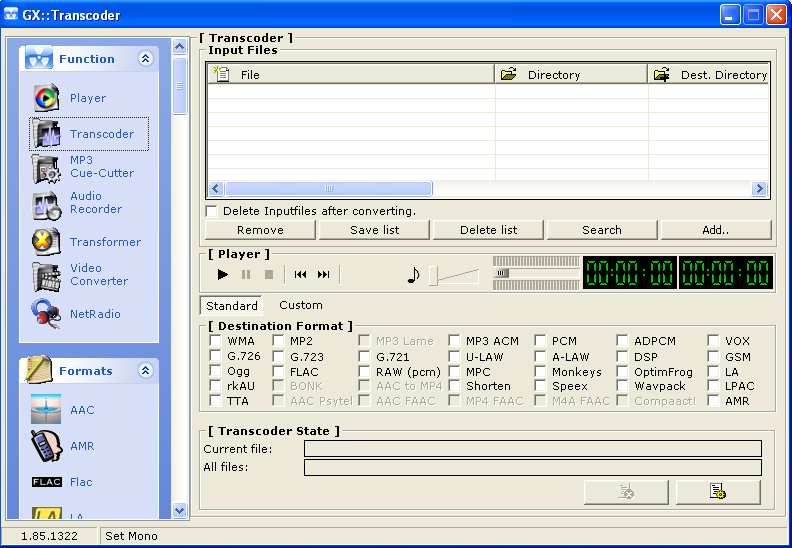Check the FLAC destination format
This screenshot has width=792, height=548.
pyautogui.click(x=279, y=372)
